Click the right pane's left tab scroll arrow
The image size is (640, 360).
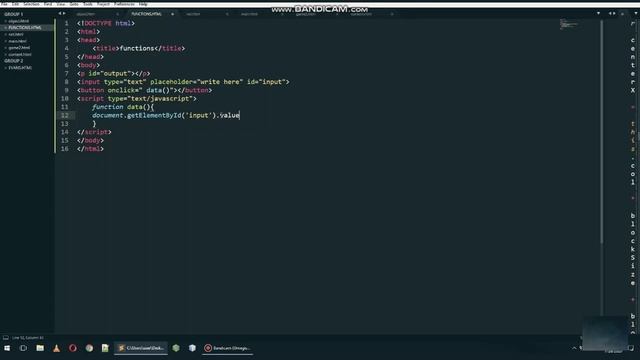tap(610, 13)
